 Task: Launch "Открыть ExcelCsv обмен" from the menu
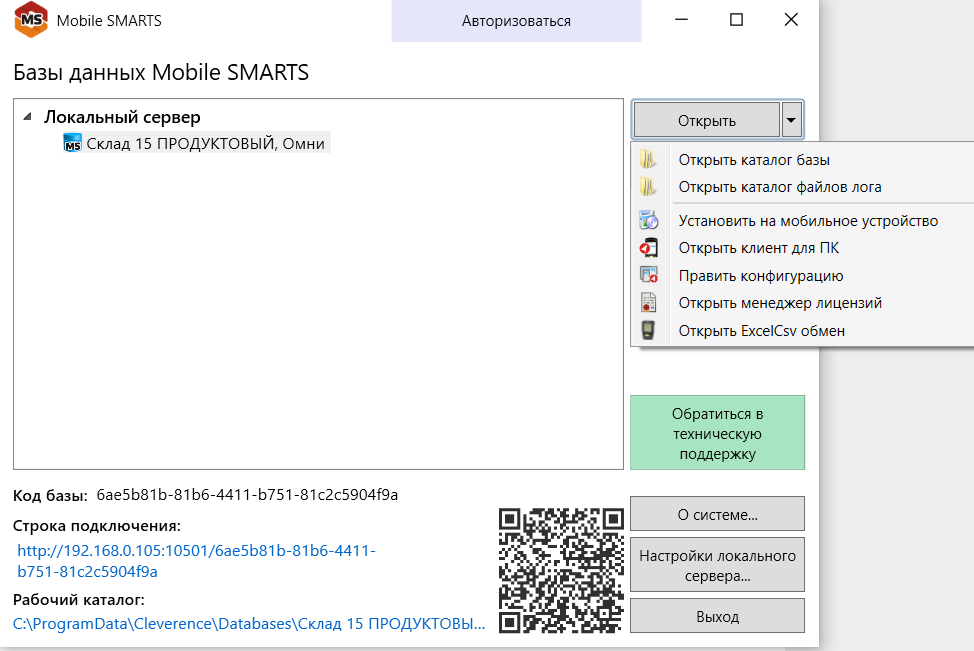[x=802, y=330]
